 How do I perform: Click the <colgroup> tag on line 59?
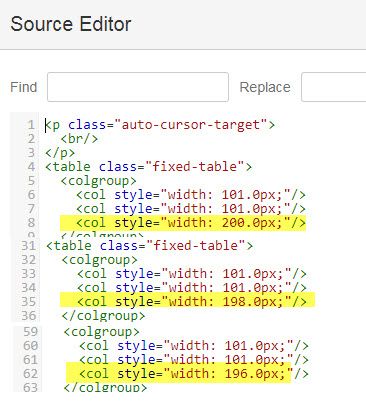click(101, 332)
